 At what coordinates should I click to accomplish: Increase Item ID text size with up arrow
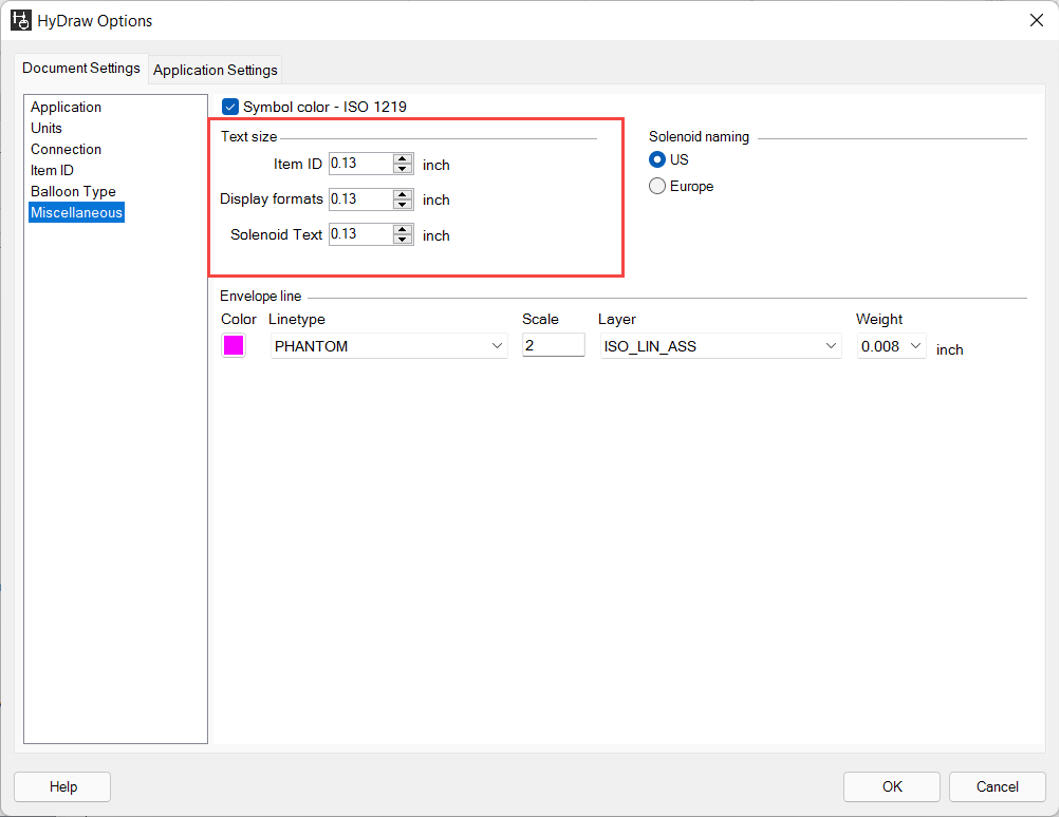(403, 159)
